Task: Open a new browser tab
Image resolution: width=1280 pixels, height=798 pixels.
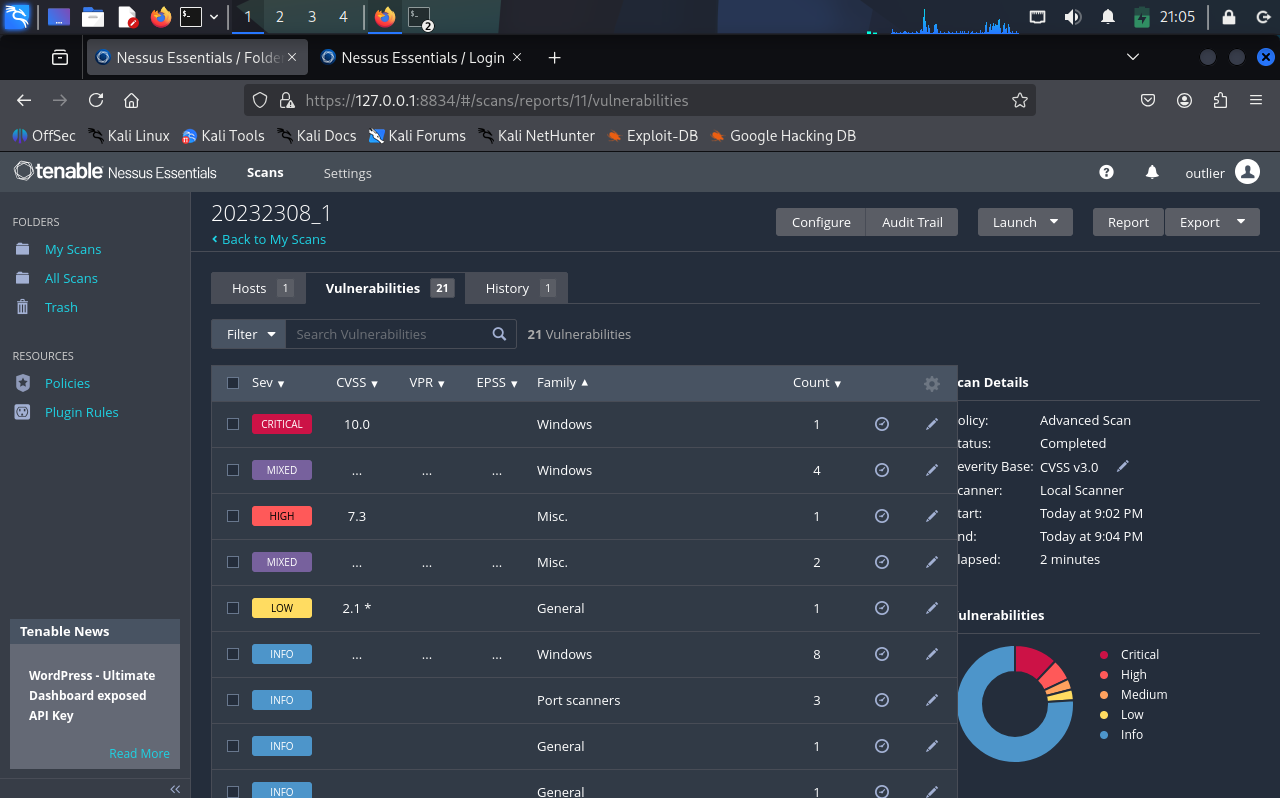Action: point(554,57)
